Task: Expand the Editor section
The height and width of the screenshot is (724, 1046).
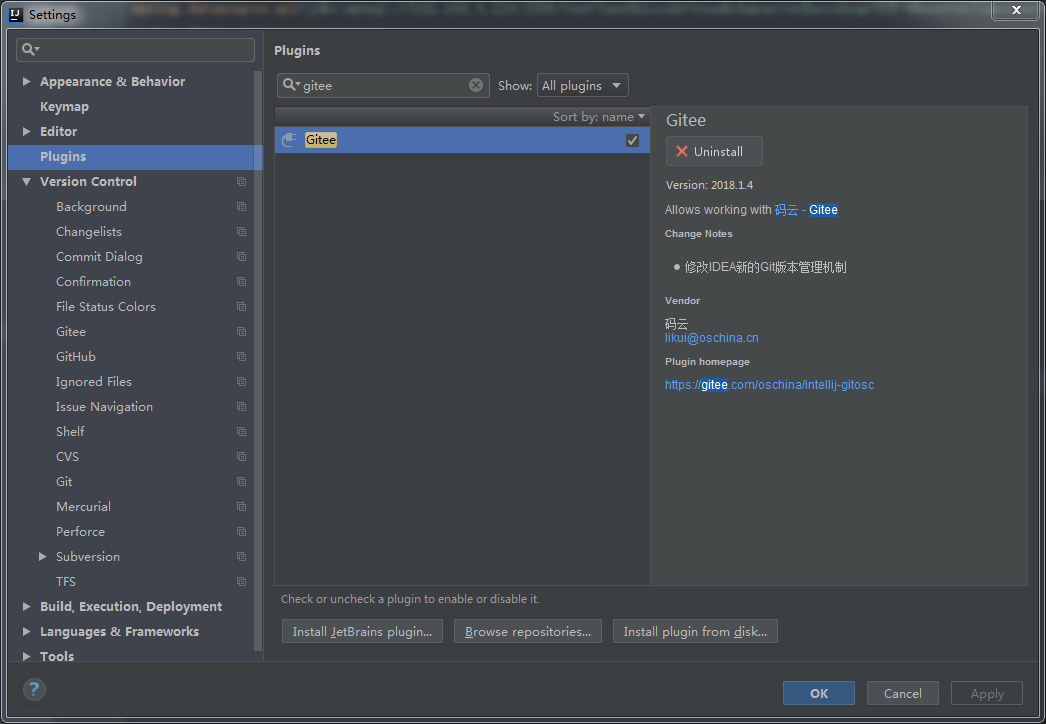Action: (x=27, y=131)
